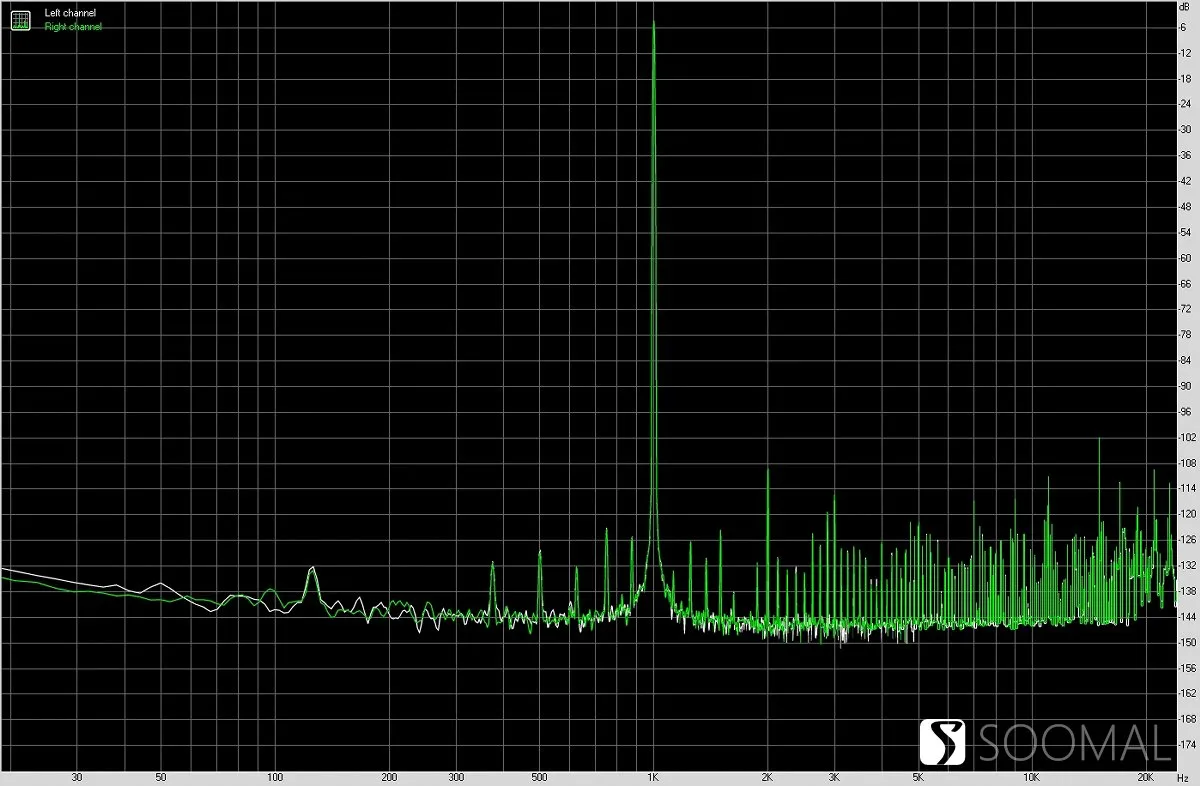Click the -84 dB amplitude axis label

click(1185, 360)
